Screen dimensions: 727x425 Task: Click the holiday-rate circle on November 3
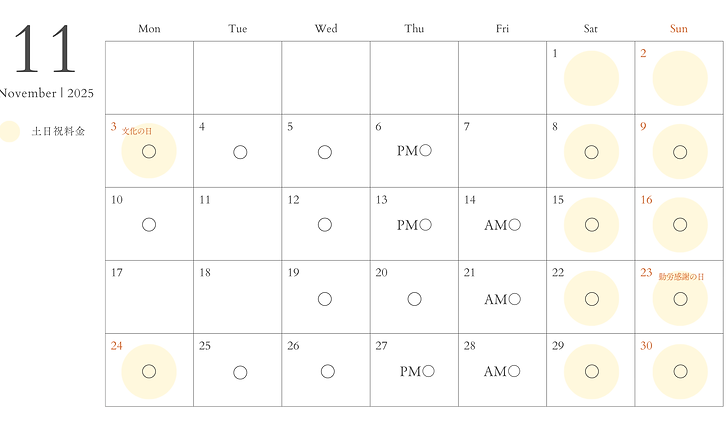pos(149,152)
